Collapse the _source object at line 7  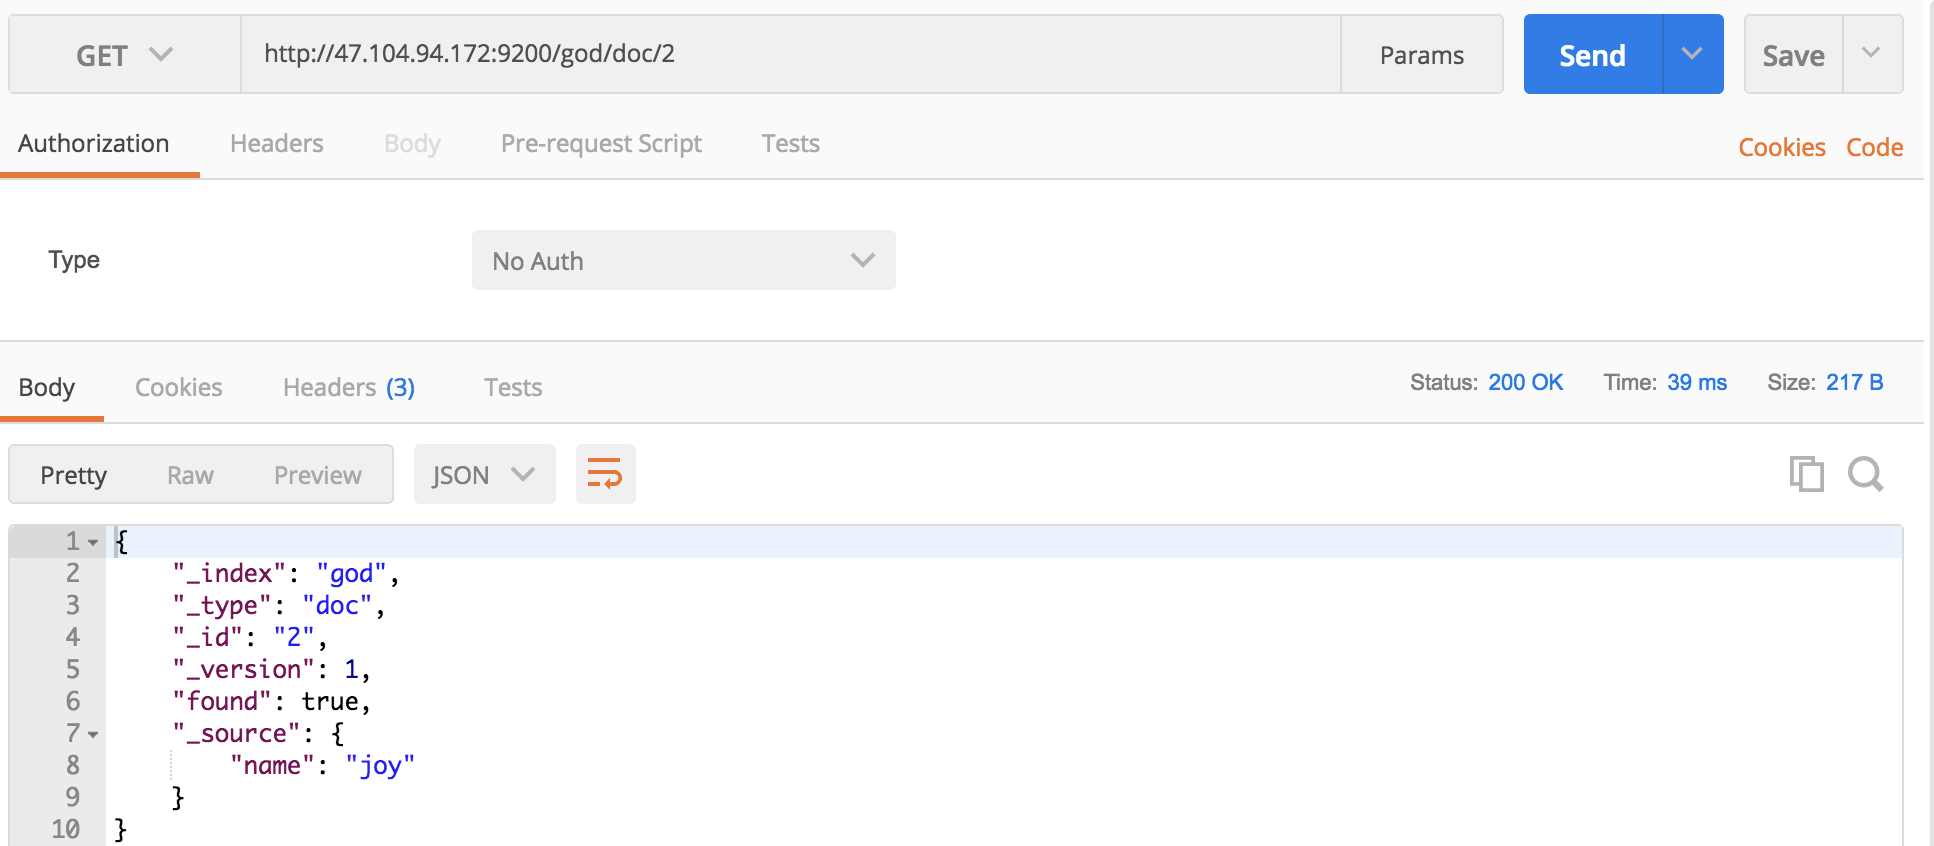93,734
